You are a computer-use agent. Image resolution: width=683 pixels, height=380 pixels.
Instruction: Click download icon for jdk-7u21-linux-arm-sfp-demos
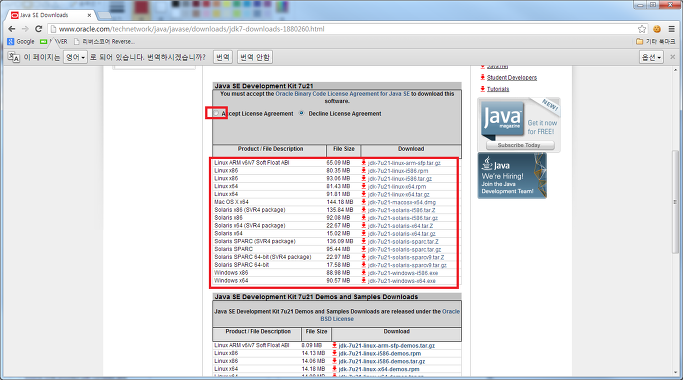[x=335, y=346]
